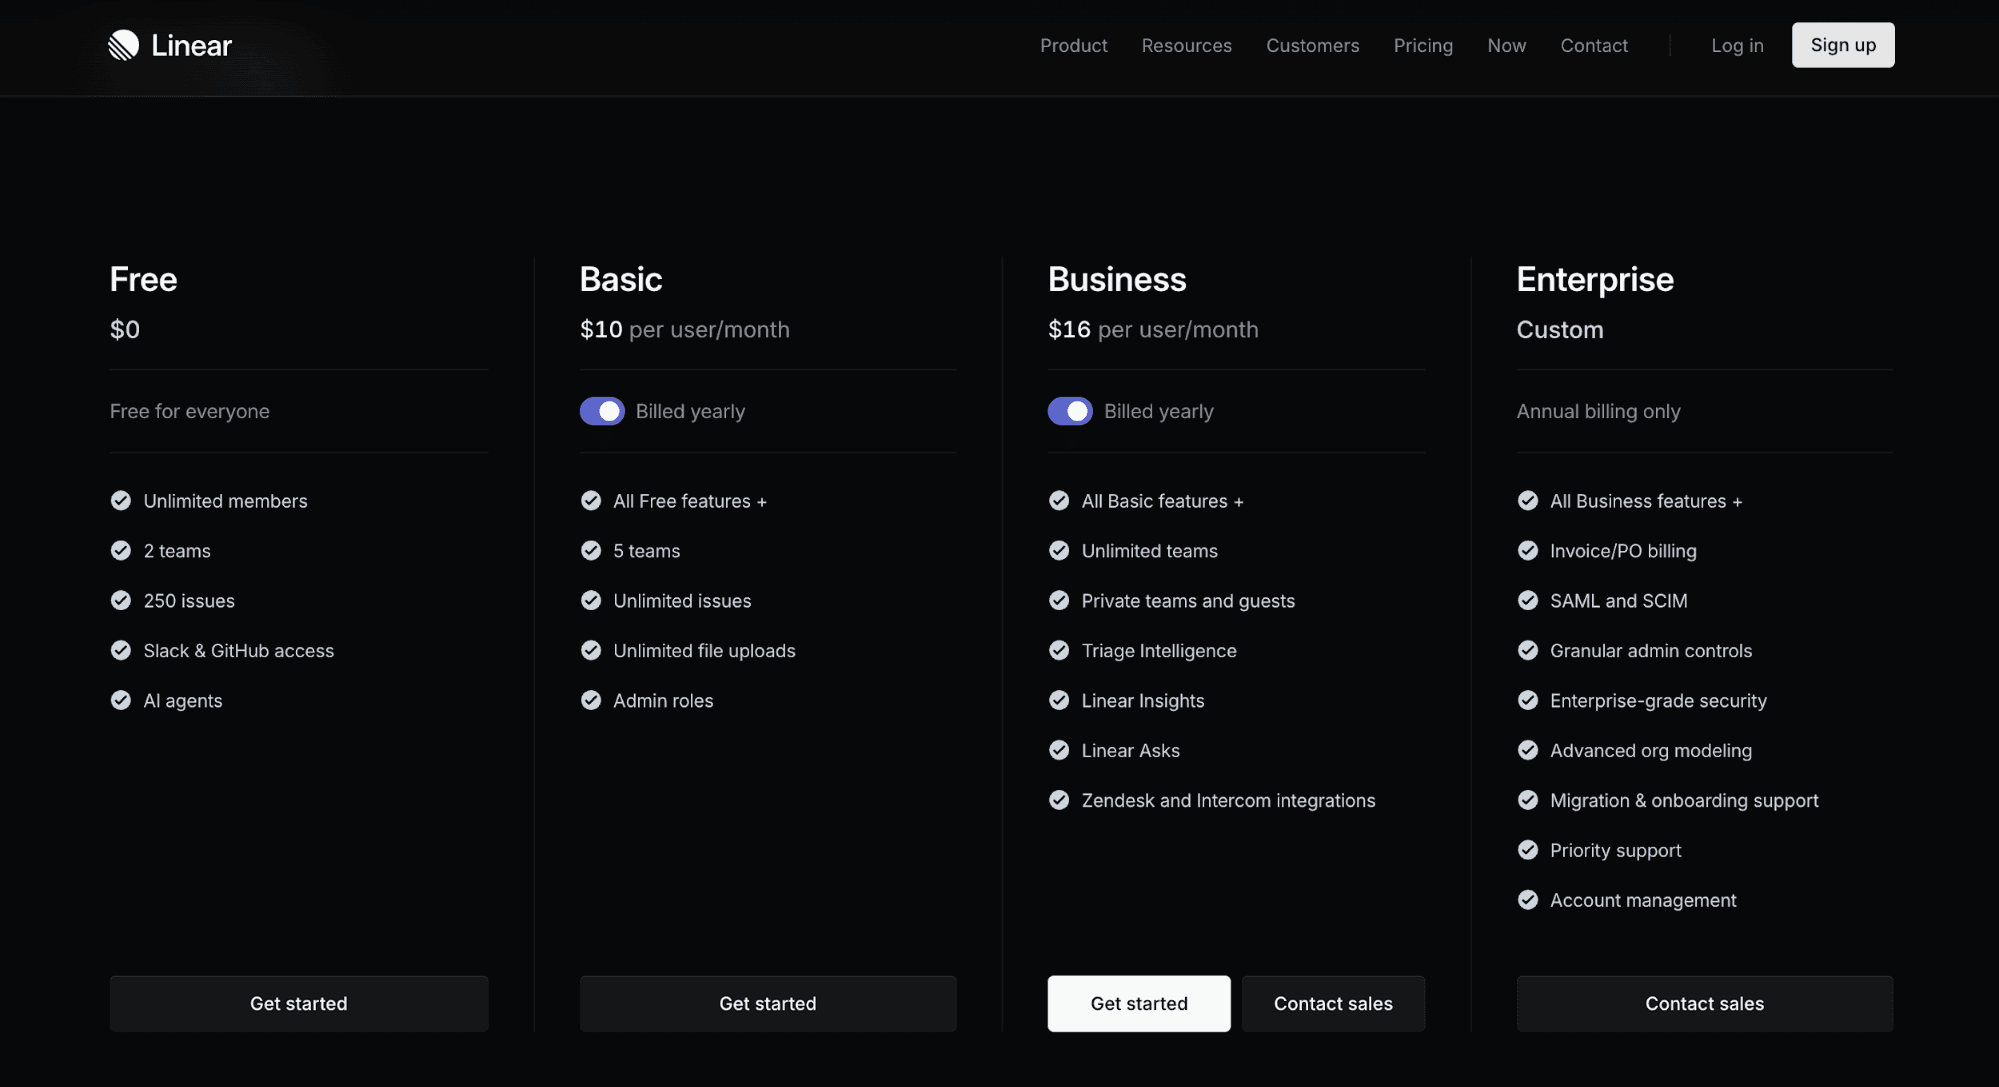Click checkmark icon next to Admin roles
Image resolution: width=1999 pixels, height=1087 pixels.
[x=591, y=701]
